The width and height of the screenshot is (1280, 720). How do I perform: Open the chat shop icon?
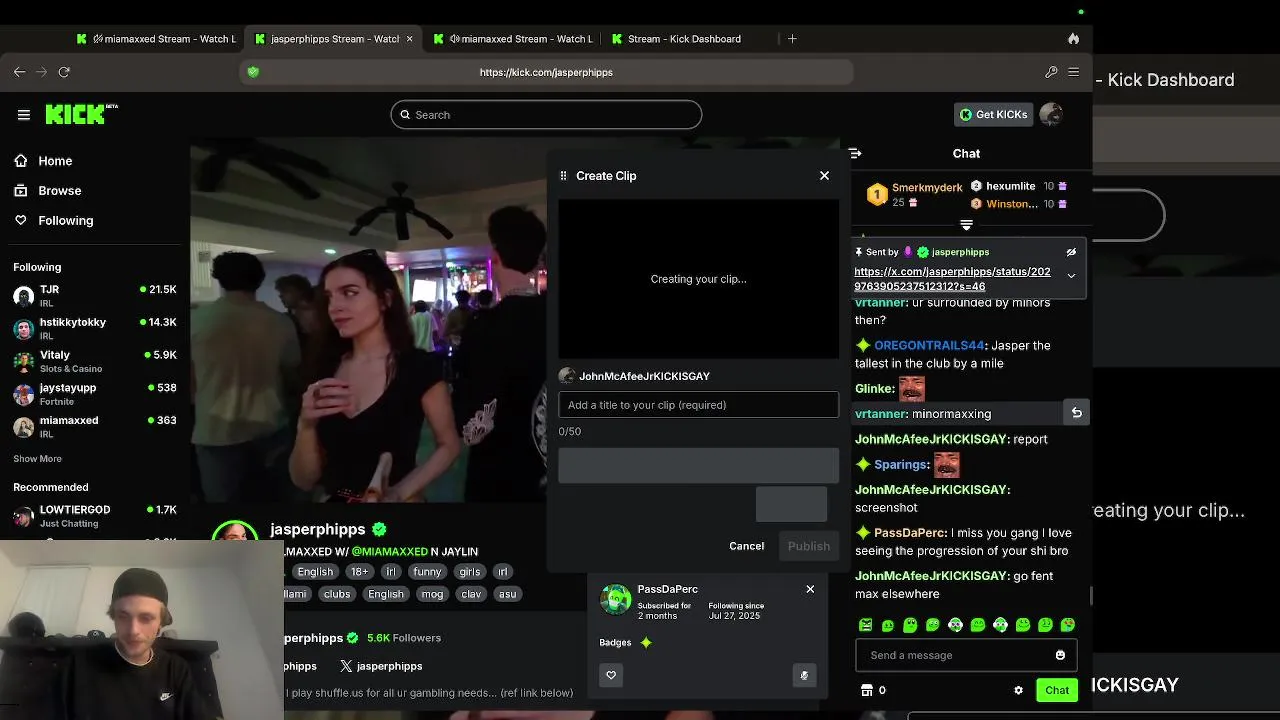867,690
